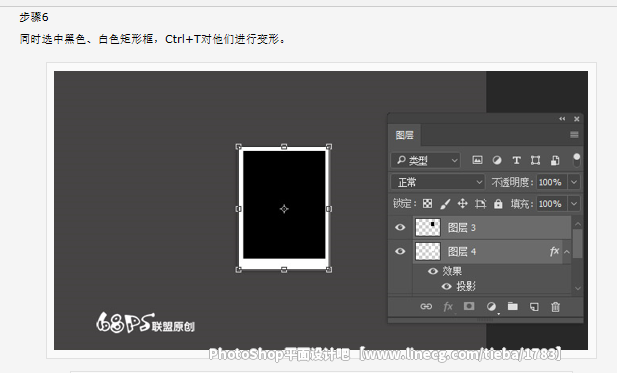This screenshot has height=373, width=617.
Task: Click the 不透明度 100% value field
Action: [x=552, y=182]
